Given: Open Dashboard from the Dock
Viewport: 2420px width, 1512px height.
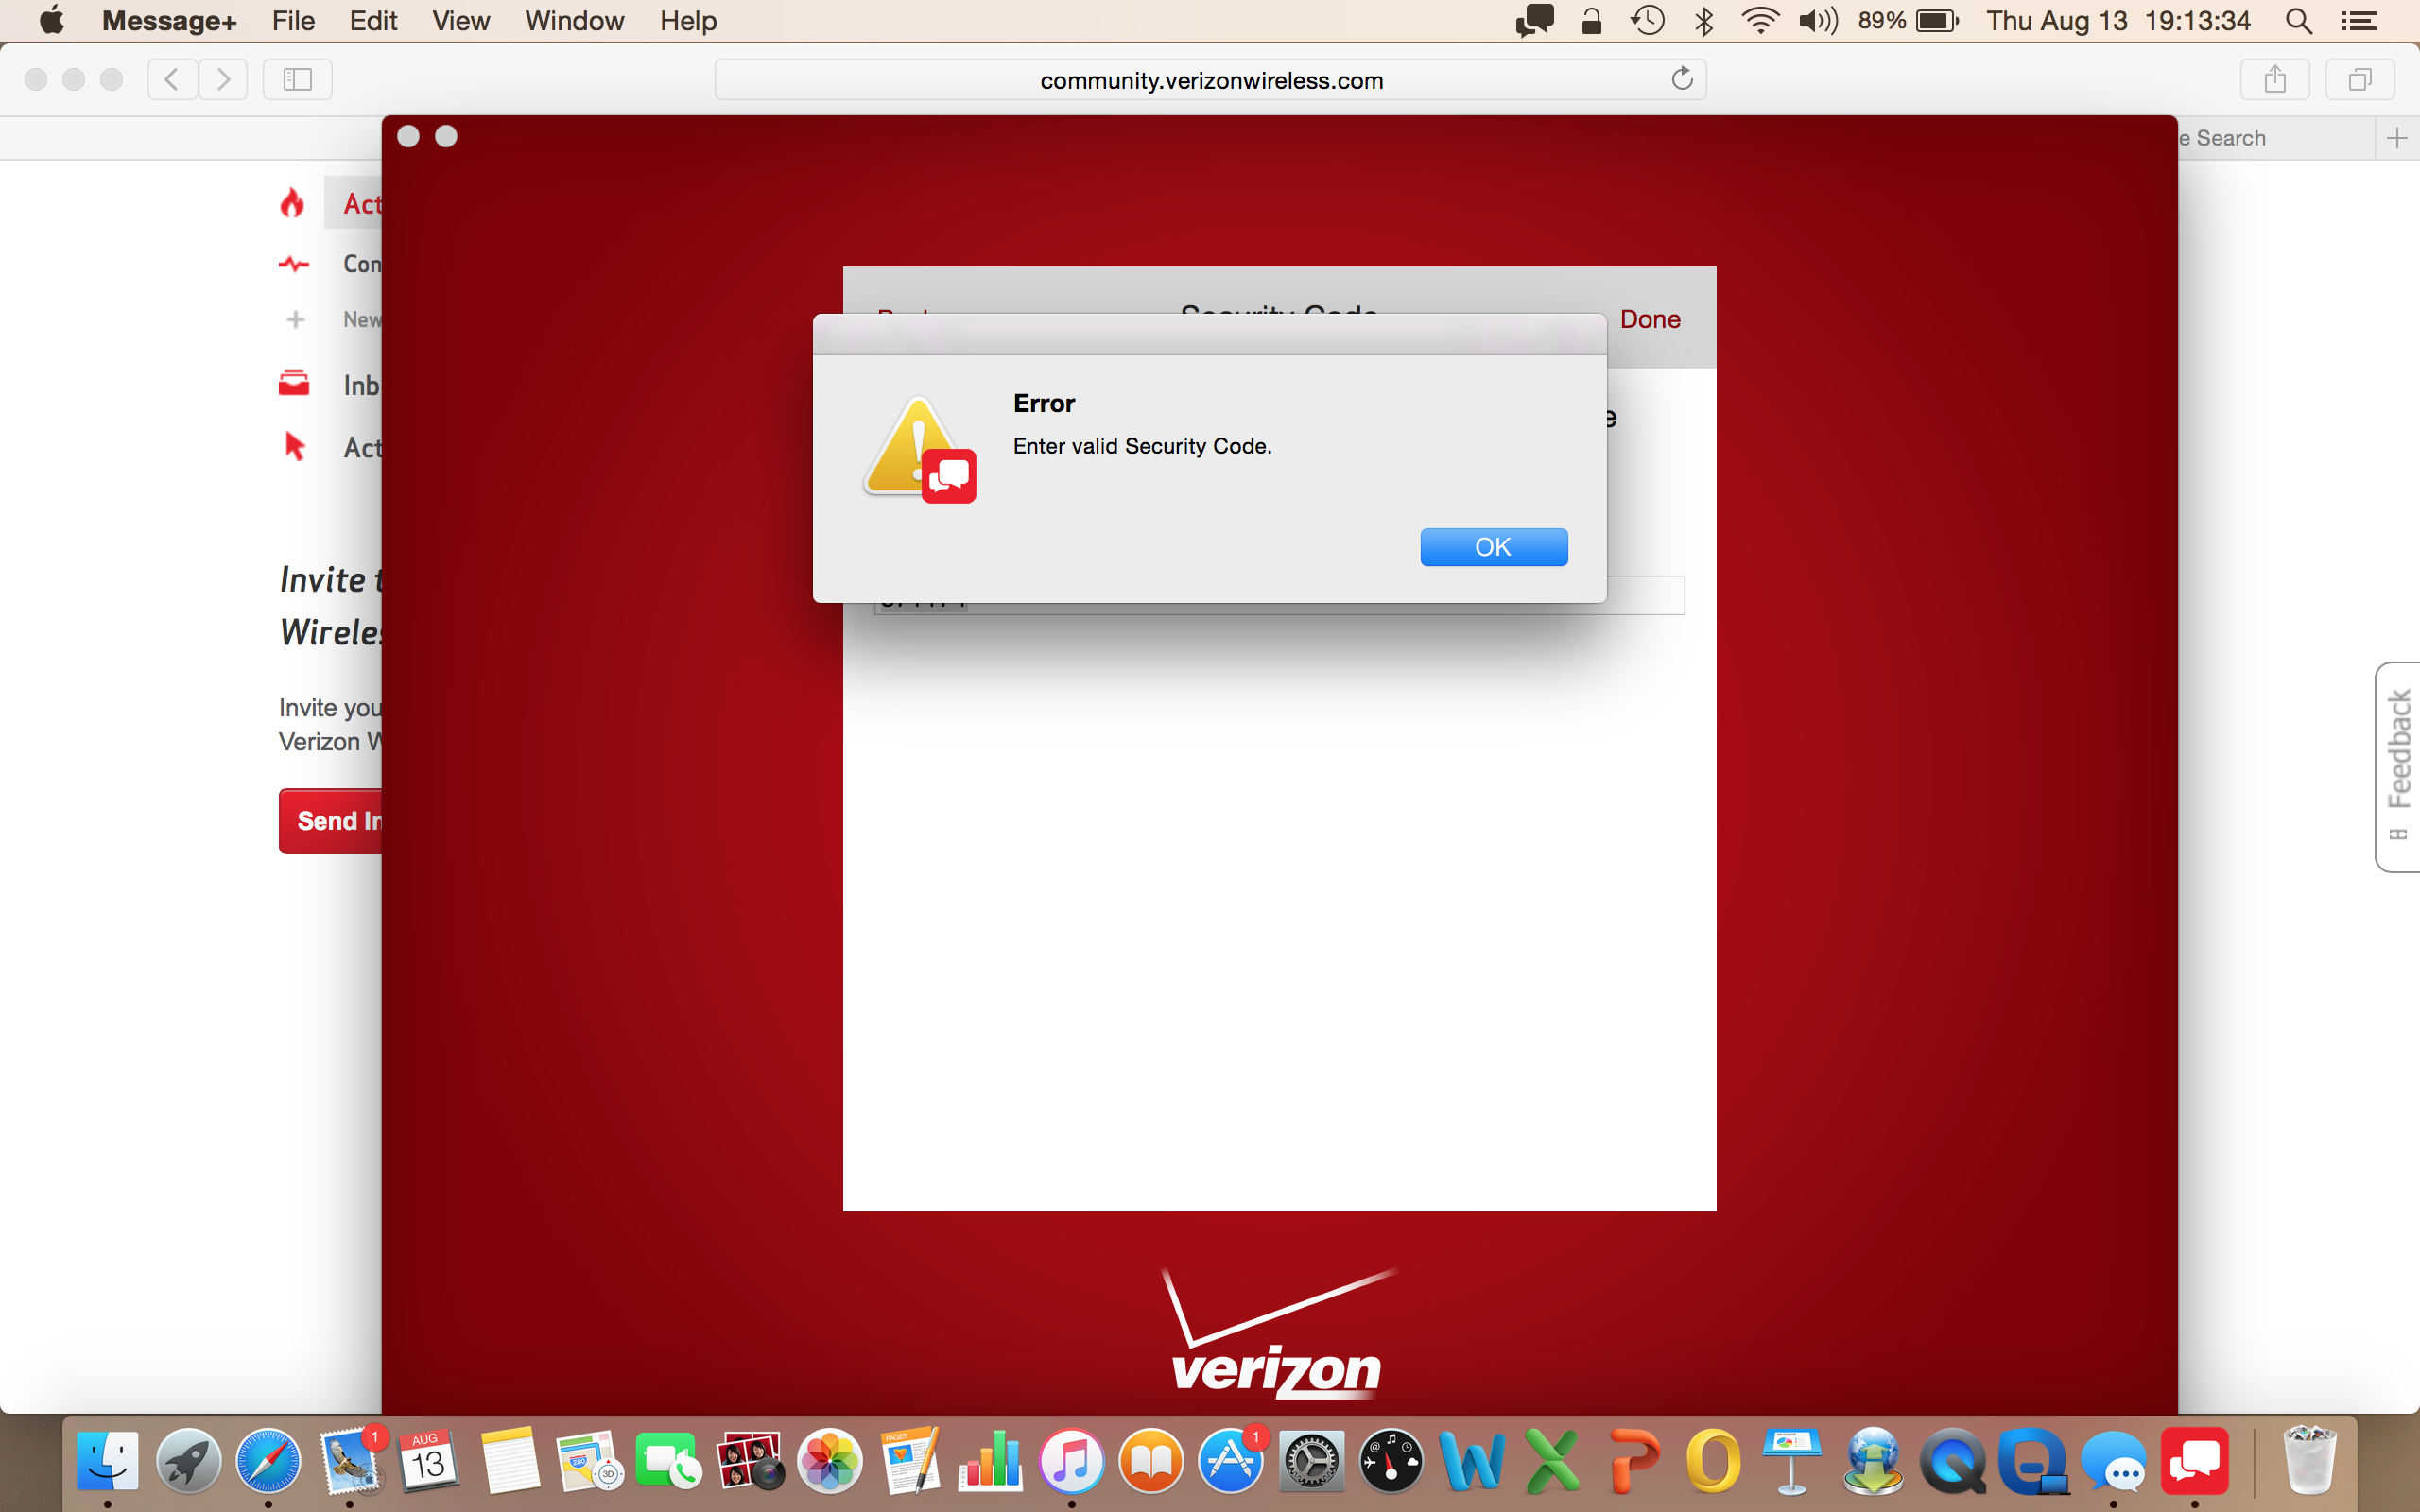Looking at the screenshot, I should pos(1392,1461).
